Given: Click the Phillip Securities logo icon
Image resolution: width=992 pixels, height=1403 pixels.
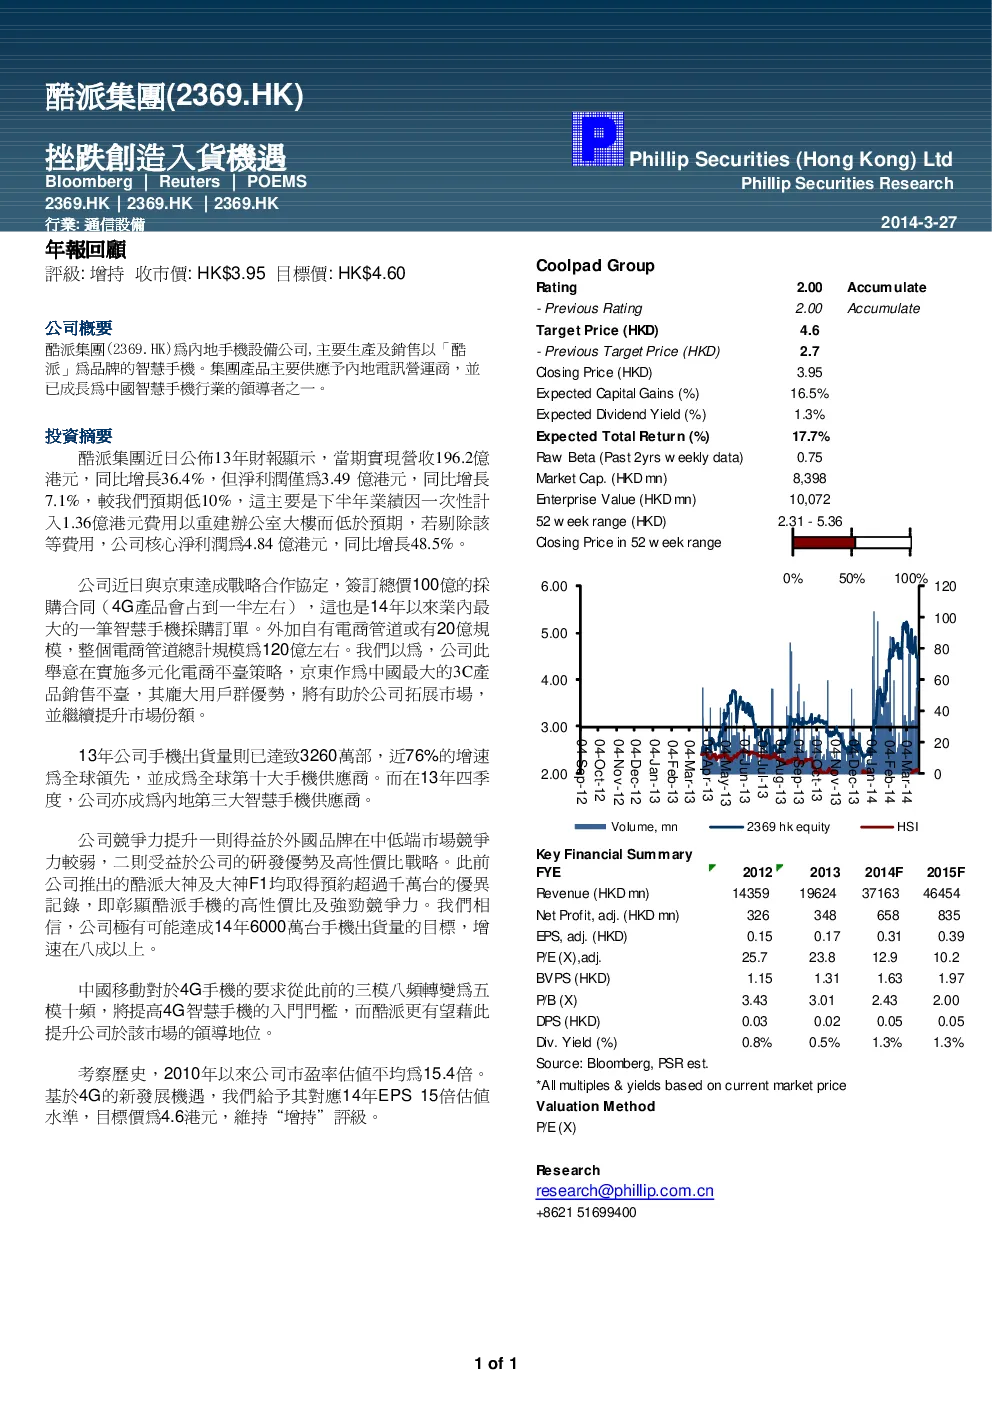Looking at the screenshot, I should tap(598, 139).
